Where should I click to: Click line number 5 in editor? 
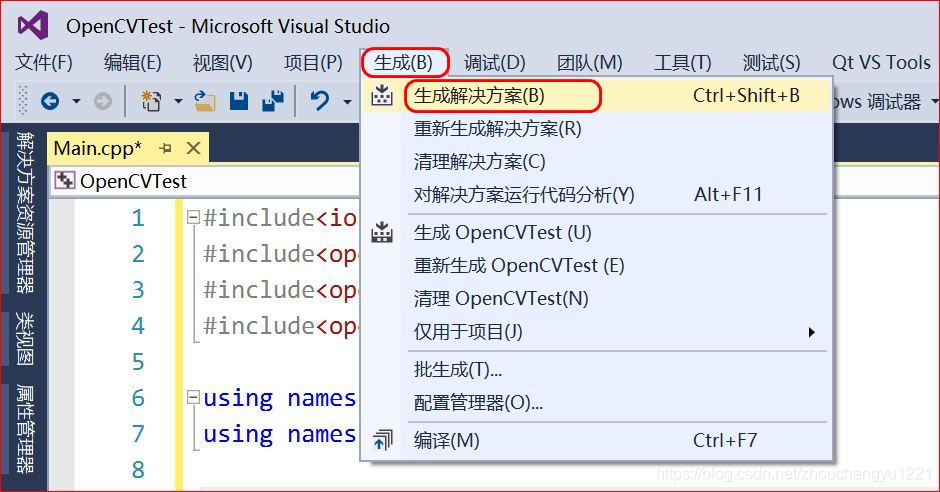138,361
